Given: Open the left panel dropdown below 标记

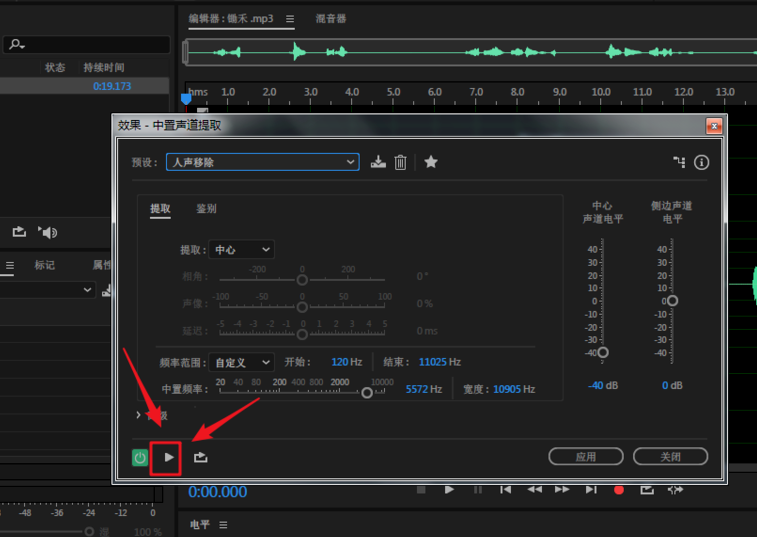Looking at the screenshot, I should pos(47,290).
